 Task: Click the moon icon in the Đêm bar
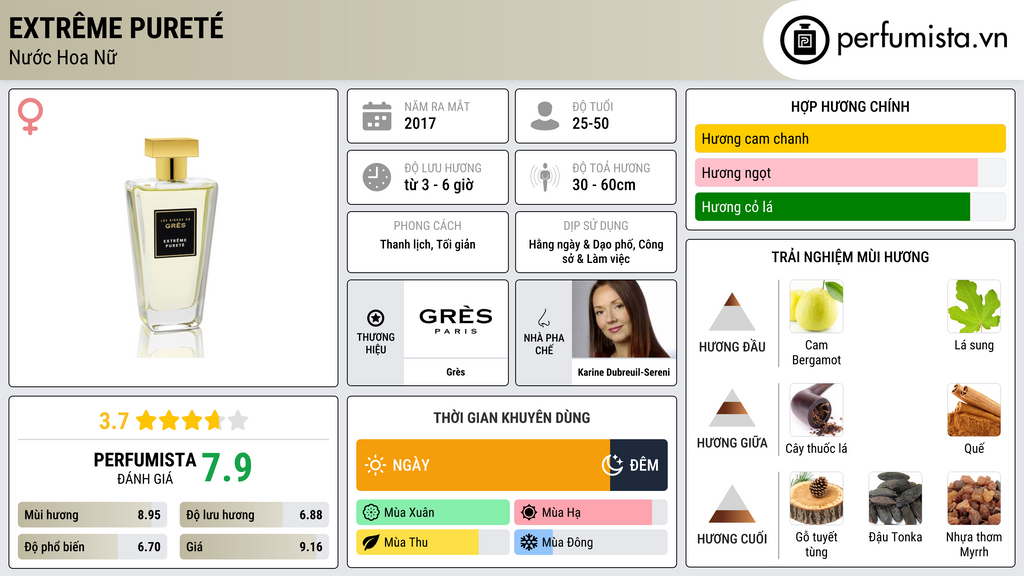coord(612,465)
